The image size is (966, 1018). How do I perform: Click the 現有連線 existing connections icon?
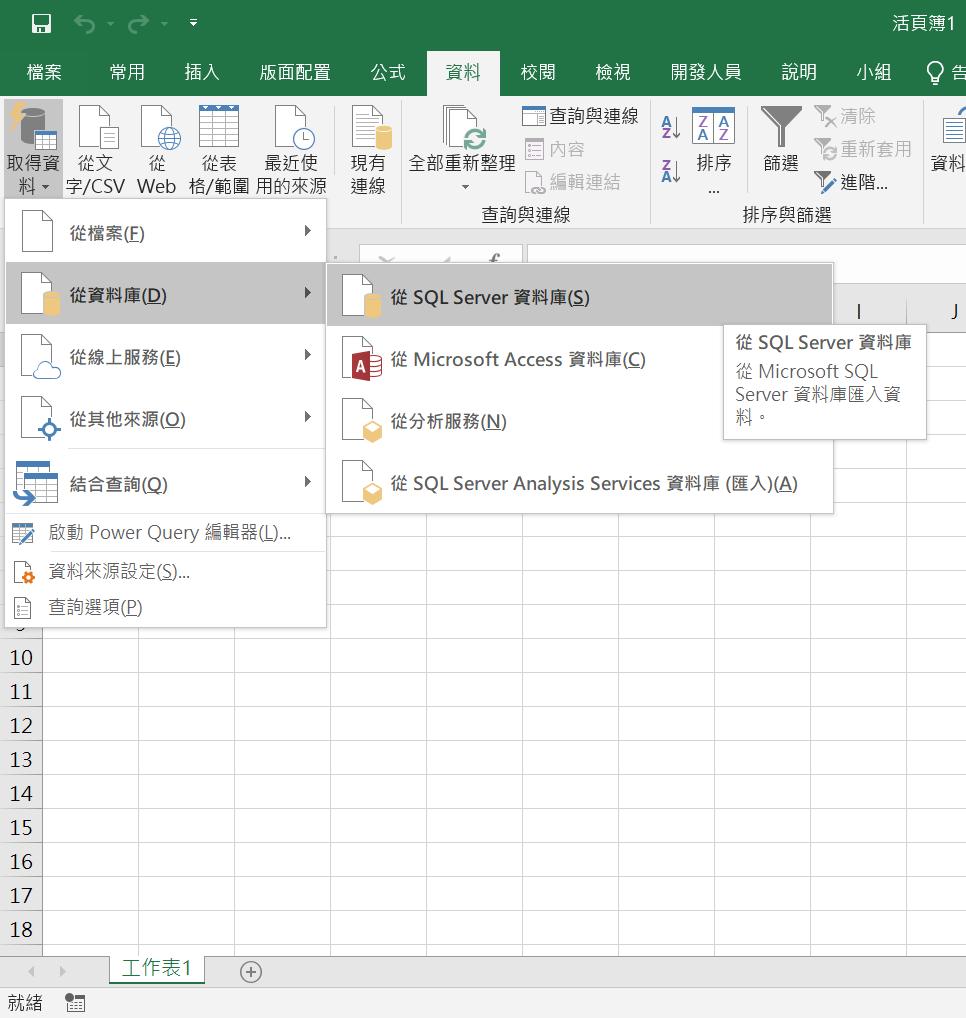368,149
